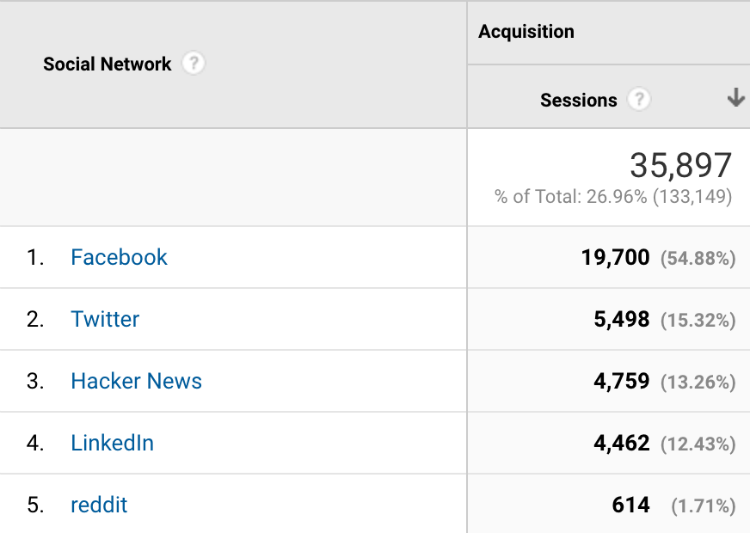Screen dimensions: 750x533
Task: Click the LinkedIn link
Action: click(x=112, y=443)
